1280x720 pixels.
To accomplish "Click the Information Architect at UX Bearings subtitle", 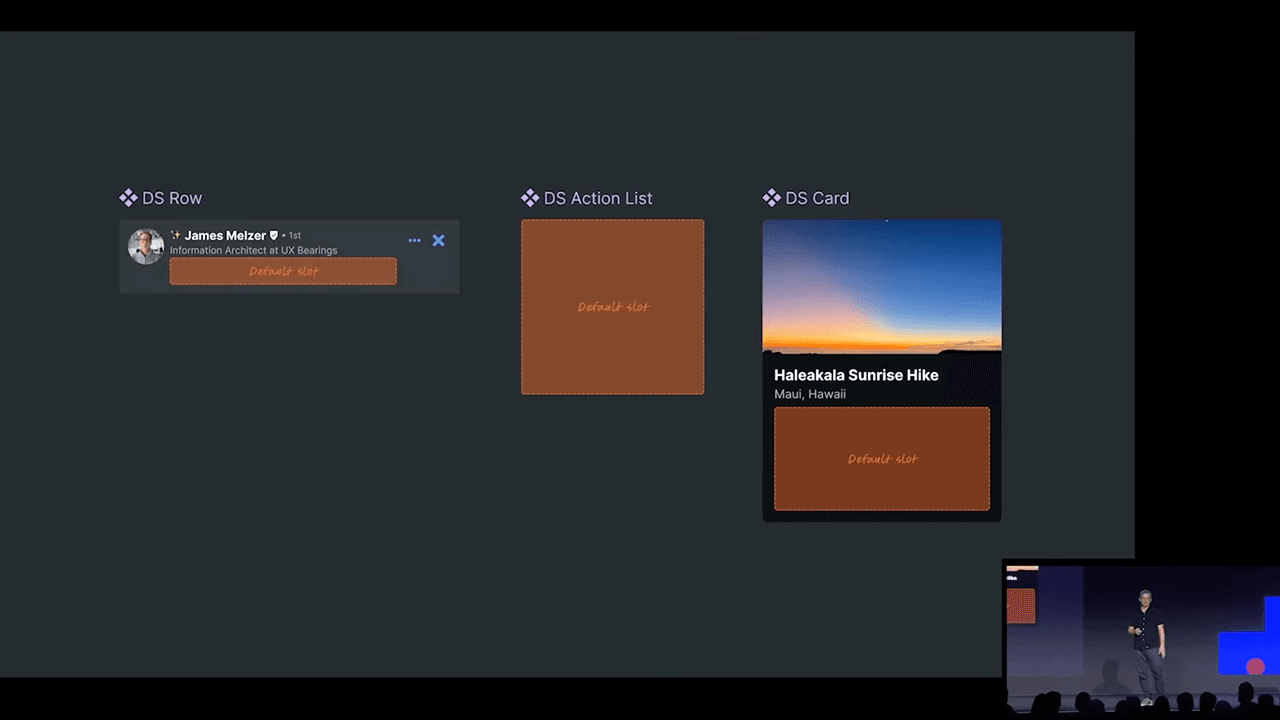I will [x=253, y=251].
